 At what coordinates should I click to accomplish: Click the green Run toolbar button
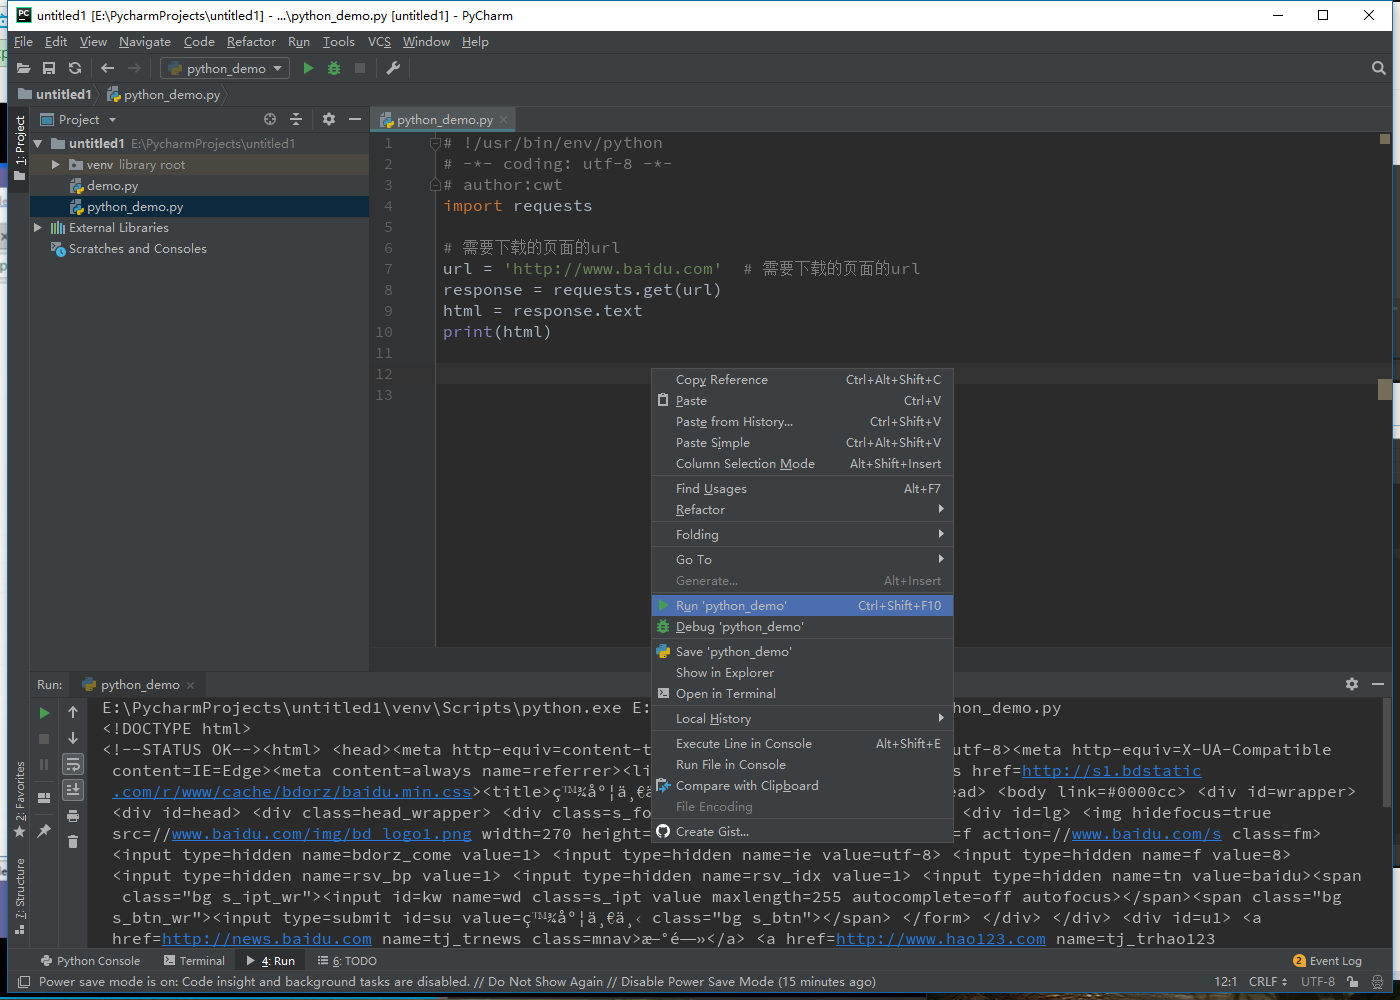(x=308, y=68)
